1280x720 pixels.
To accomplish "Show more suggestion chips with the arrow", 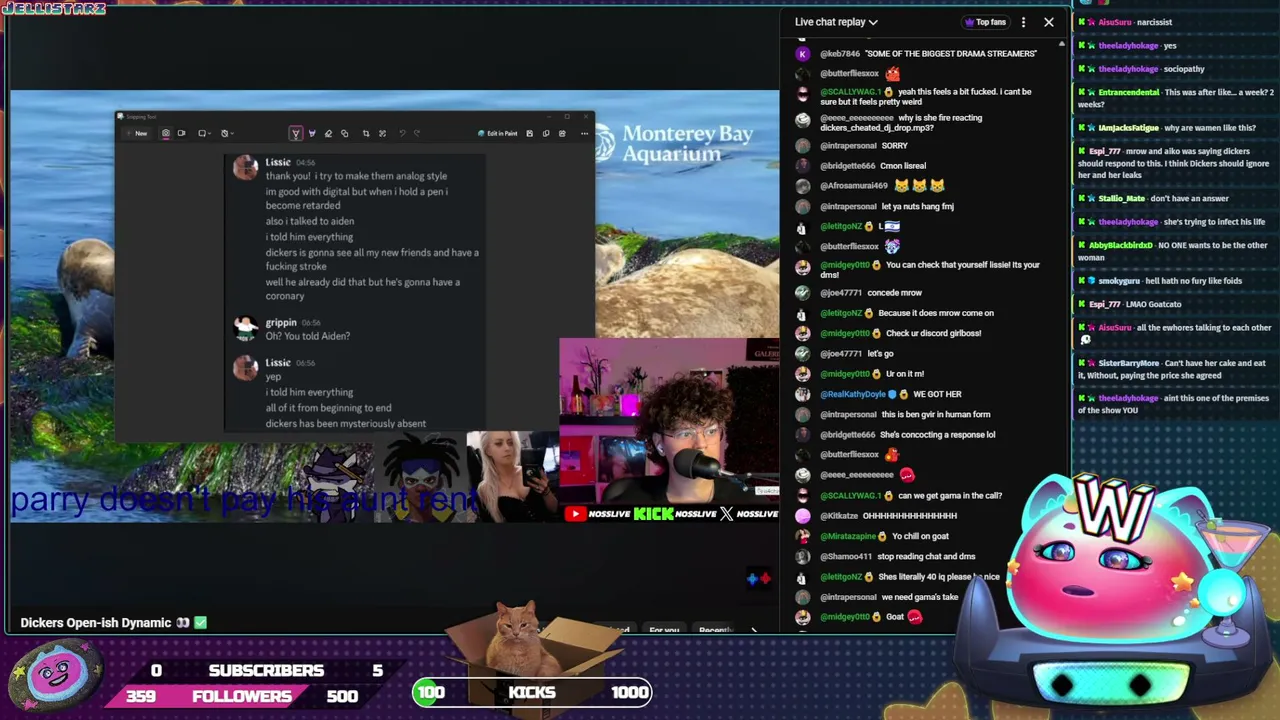I will 754,630.
